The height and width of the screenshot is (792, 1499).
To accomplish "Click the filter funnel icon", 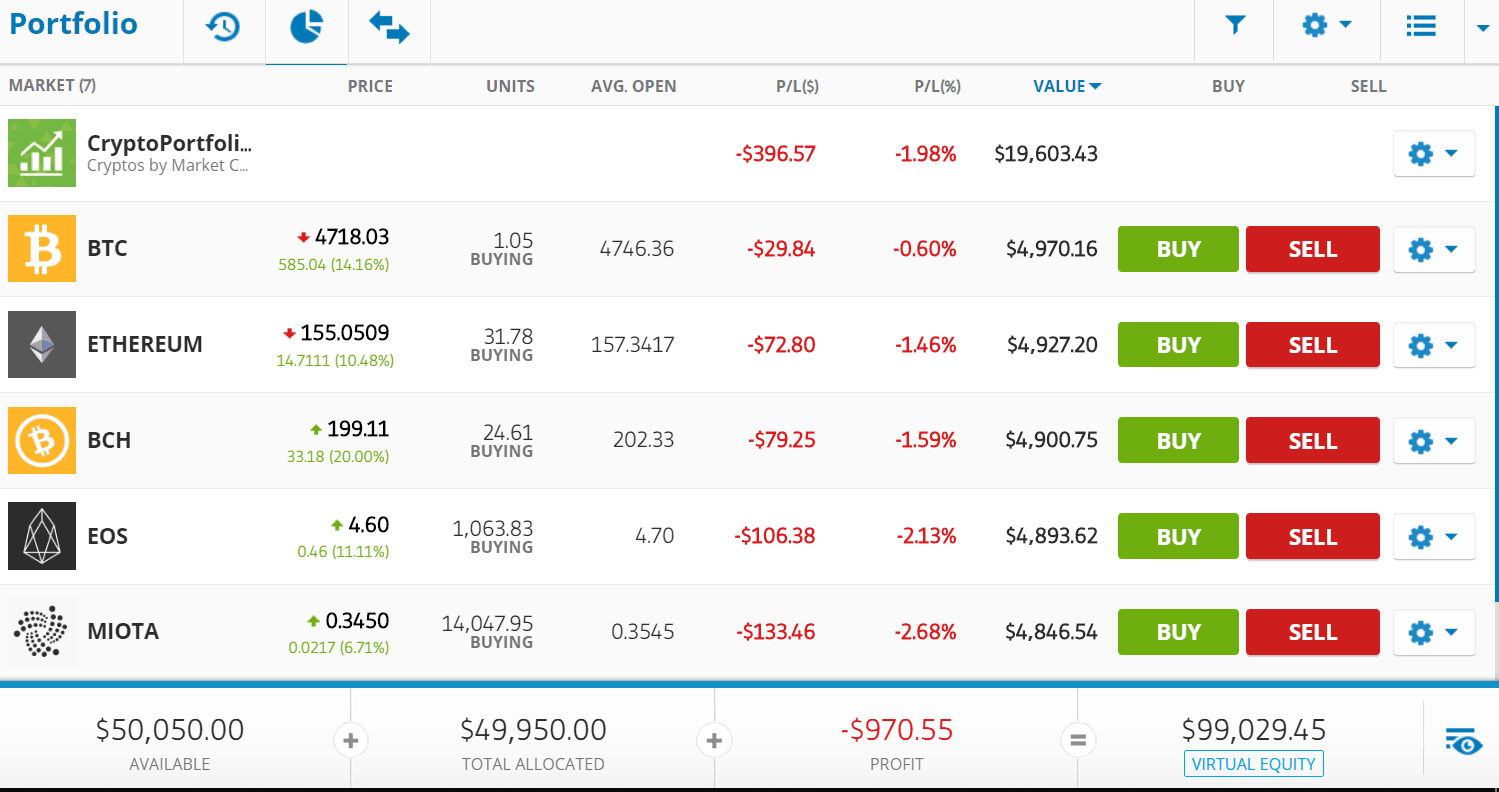I will click(x=1235, y=26).
